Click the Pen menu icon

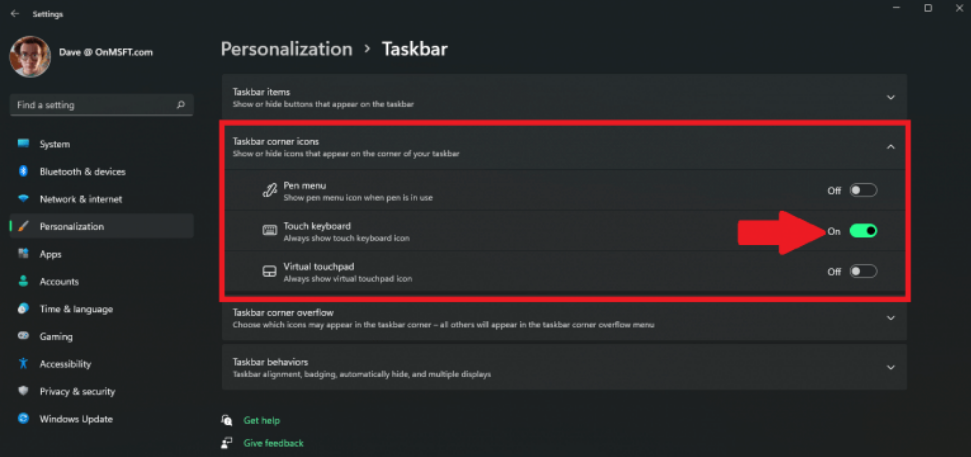269,190
